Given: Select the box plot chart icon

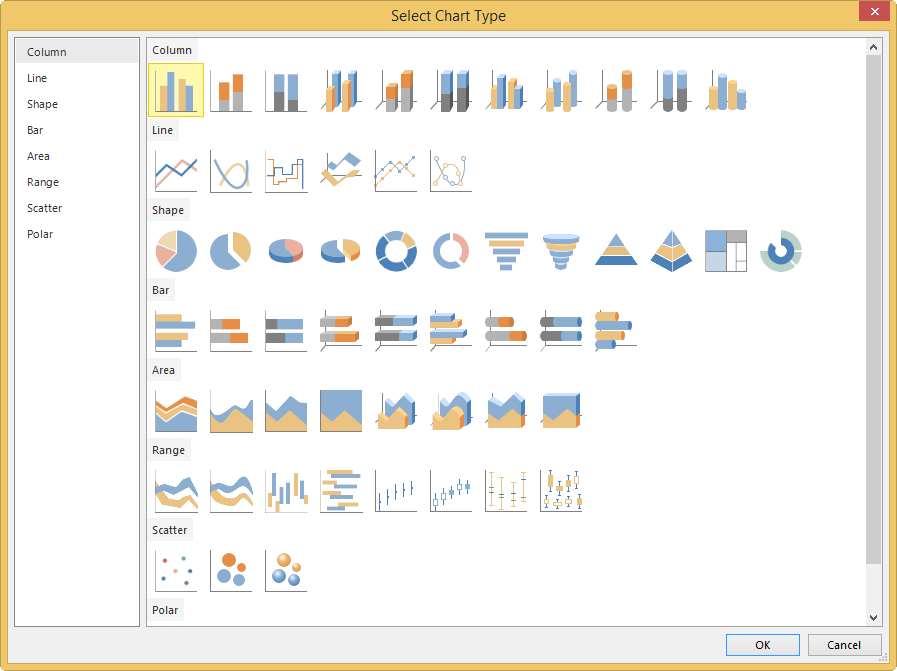Looking at the screenshot, I should tap(561, 491).
